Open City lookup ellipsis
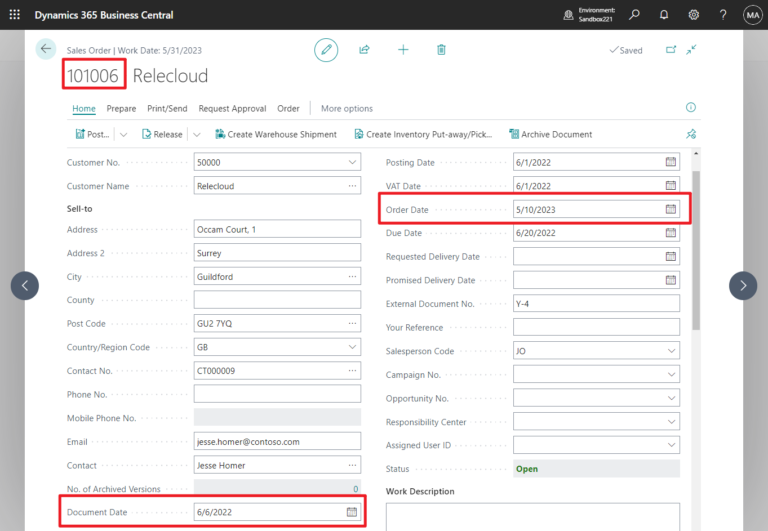Viewport: 768px width, 531px height. click(x=352, y=276)
